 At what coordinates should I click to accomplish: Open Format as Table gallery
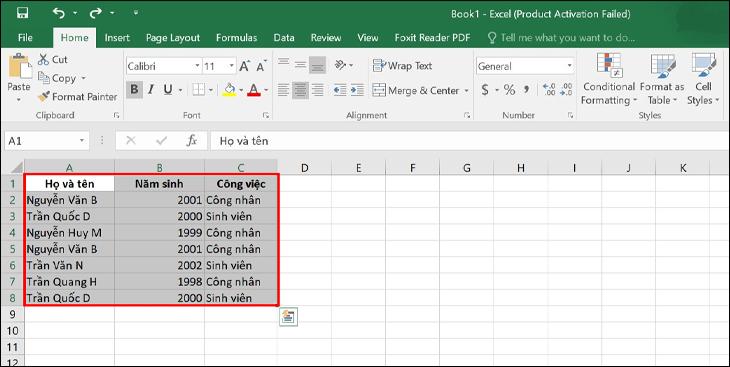click(662, 79)
